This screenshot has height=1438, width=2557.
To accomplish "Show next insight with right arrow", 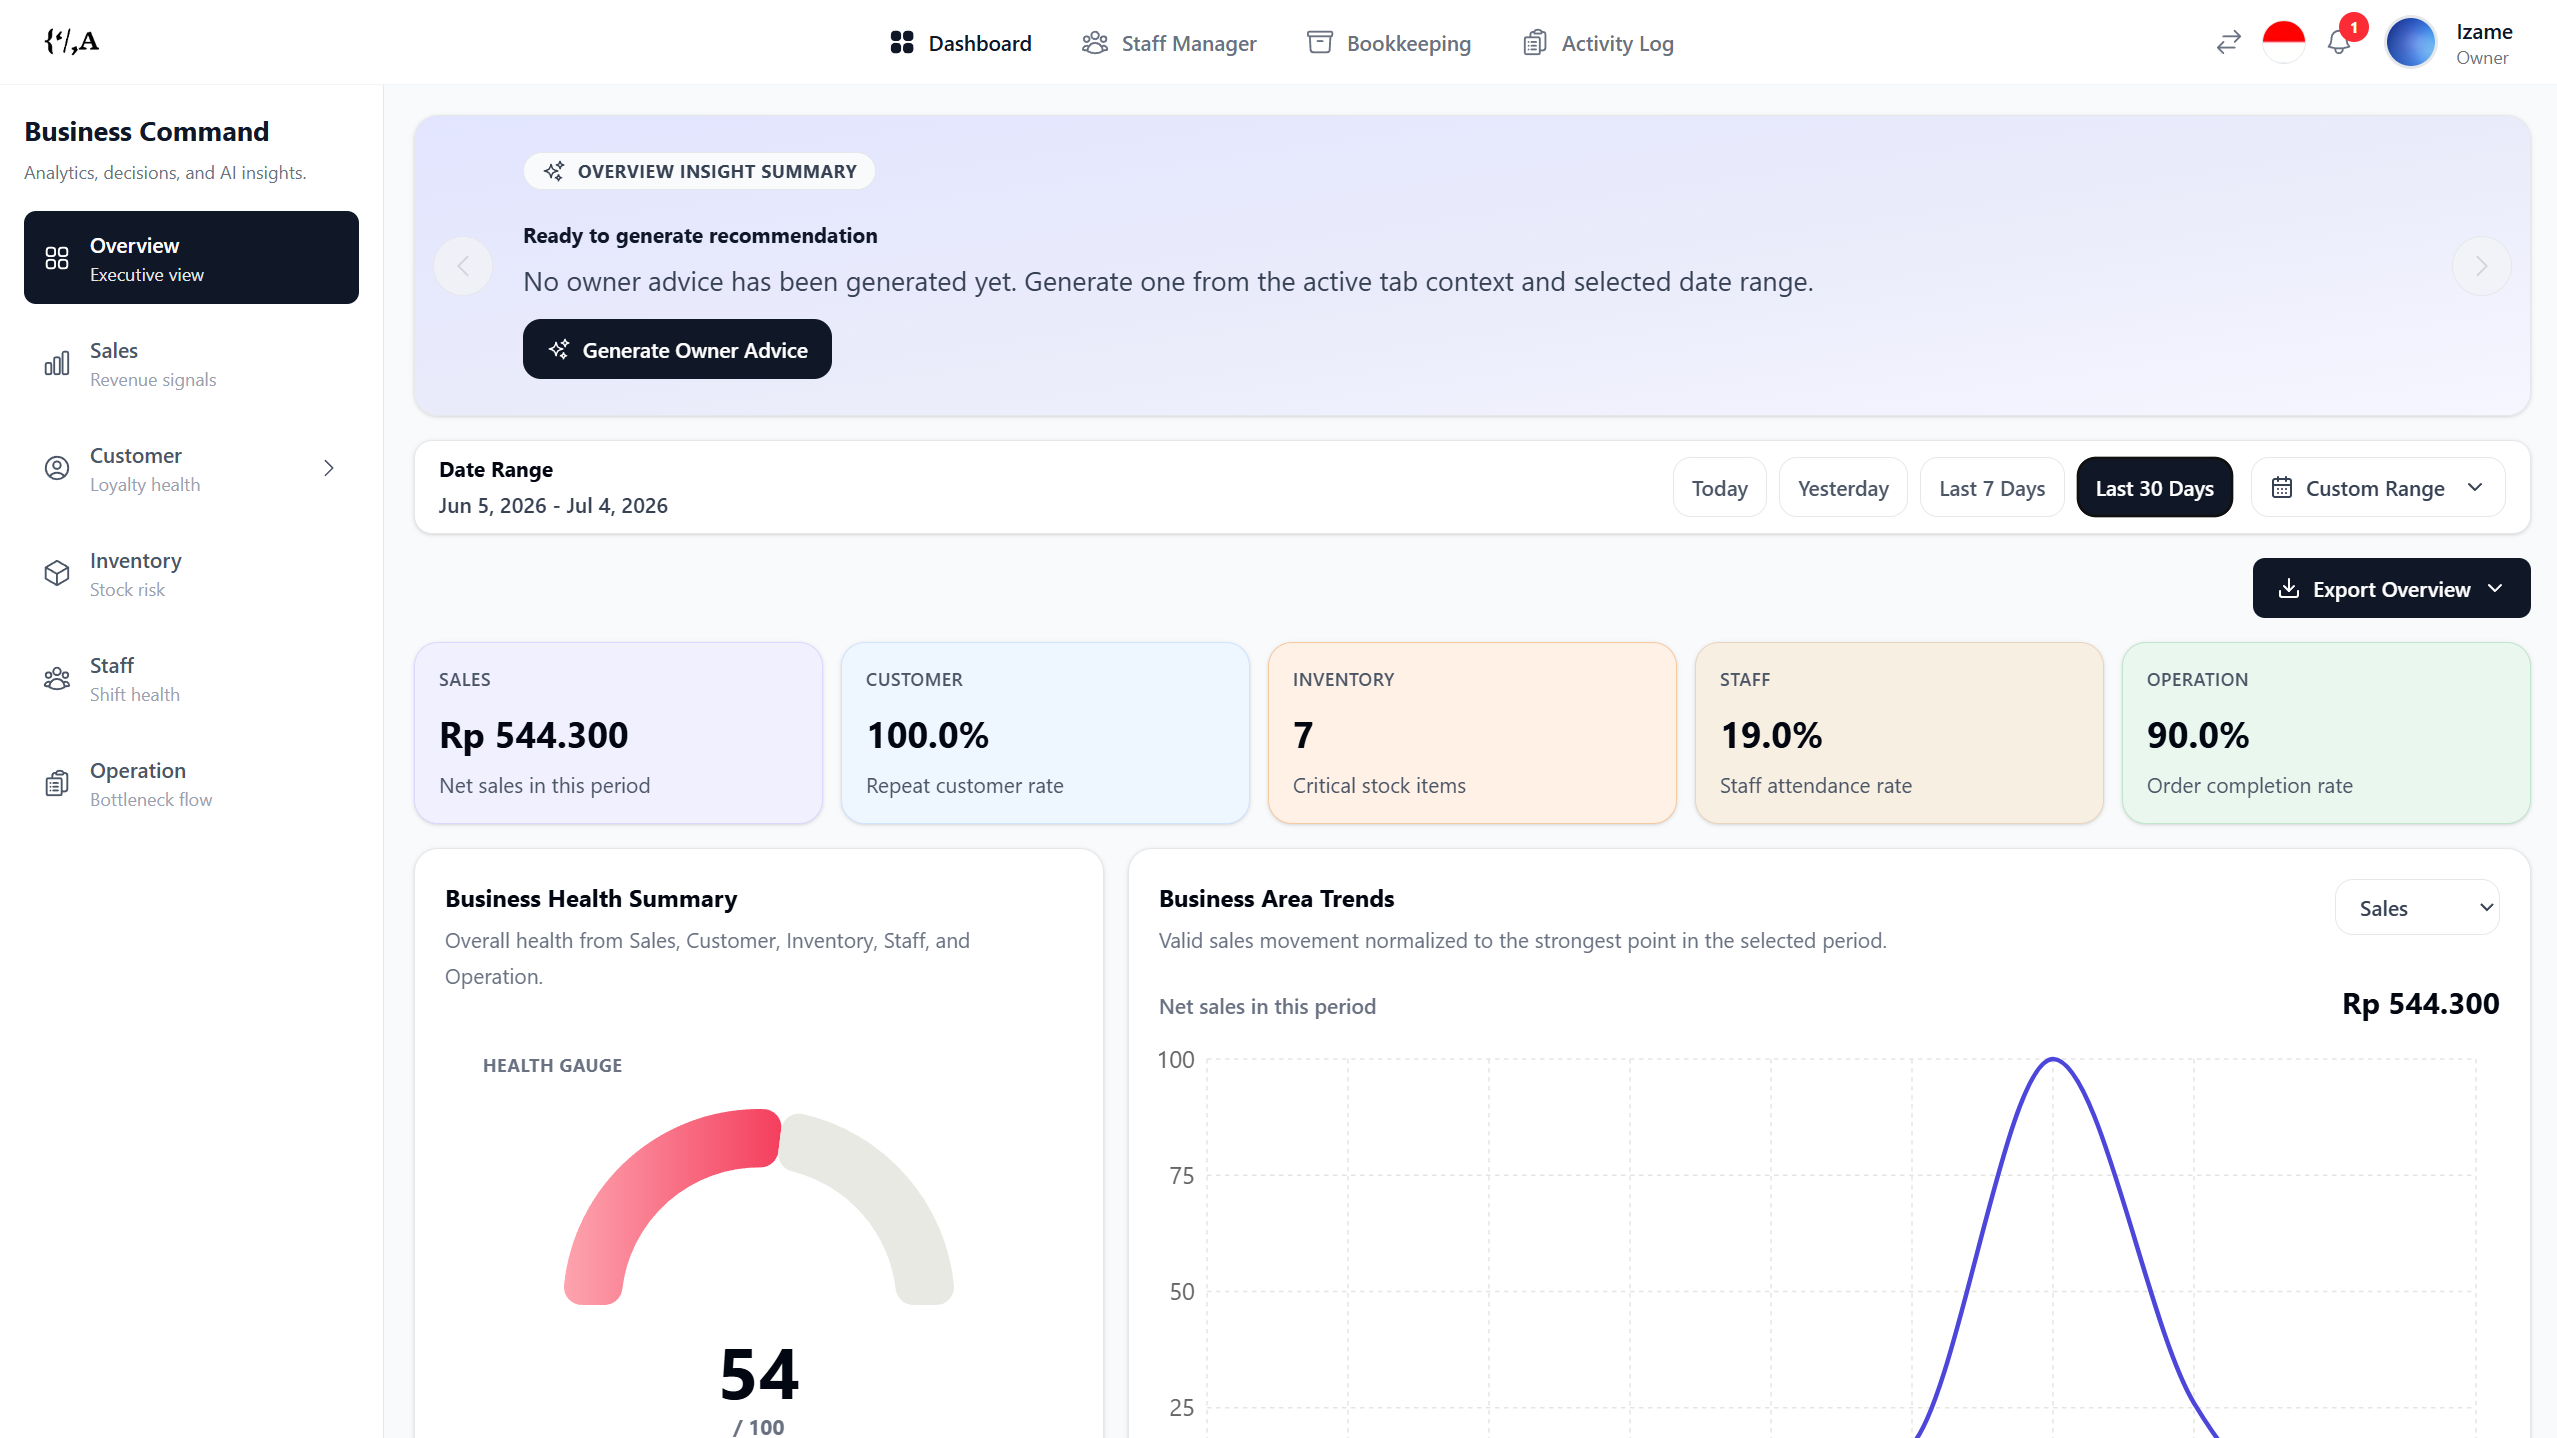I will click(2481, 266).
